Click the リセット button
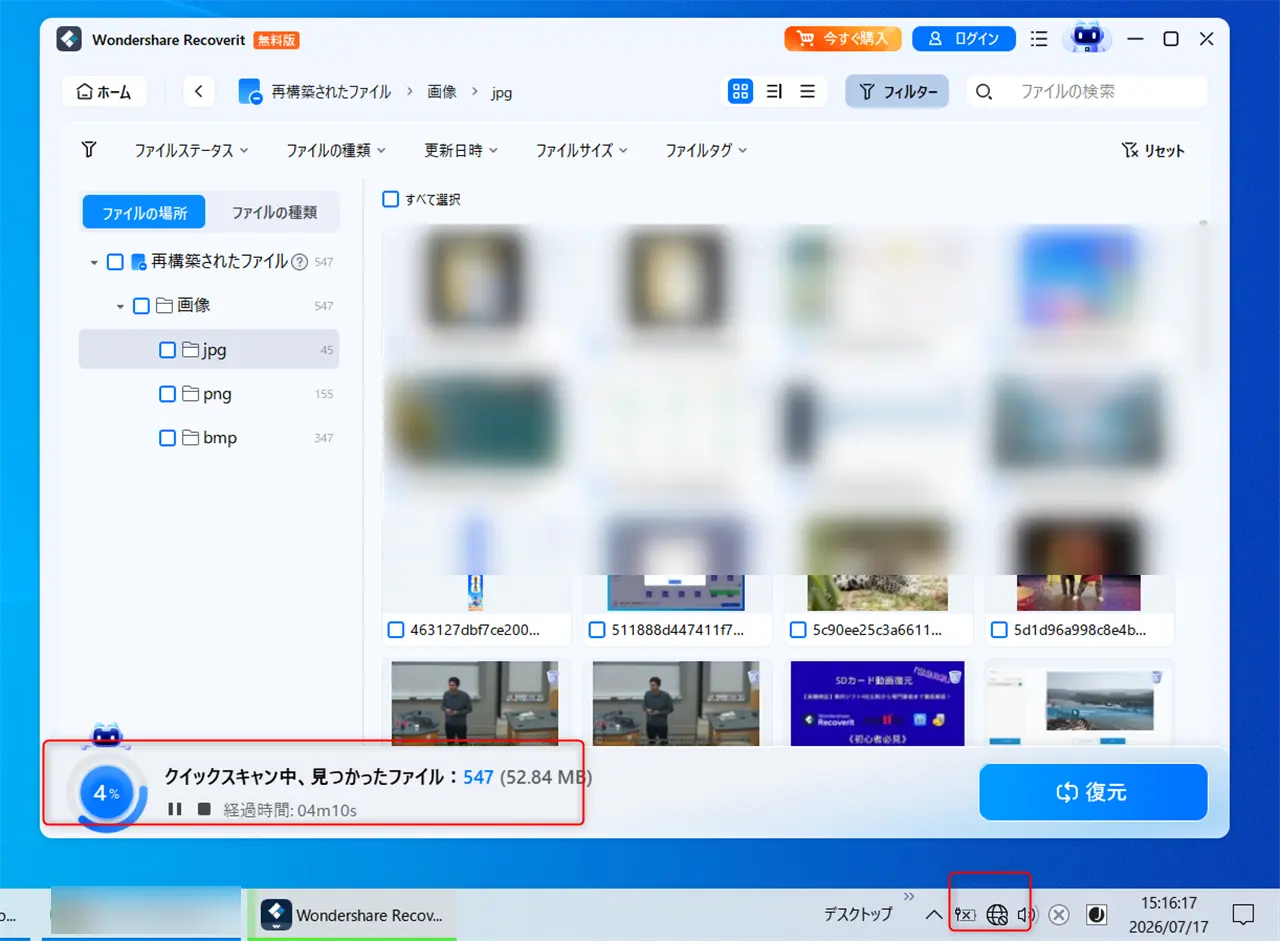This screenshot has width=1280, height=941. coord(1153,150)
